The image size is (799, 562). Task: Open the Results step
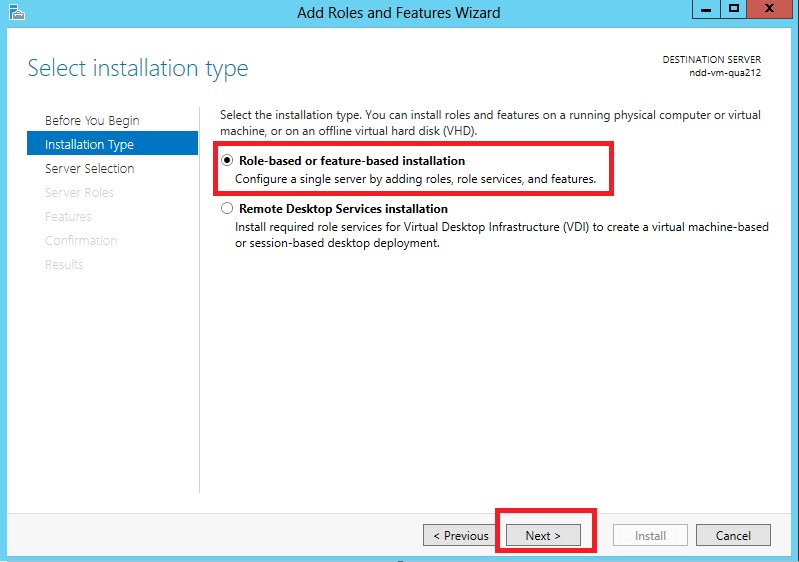64,265
